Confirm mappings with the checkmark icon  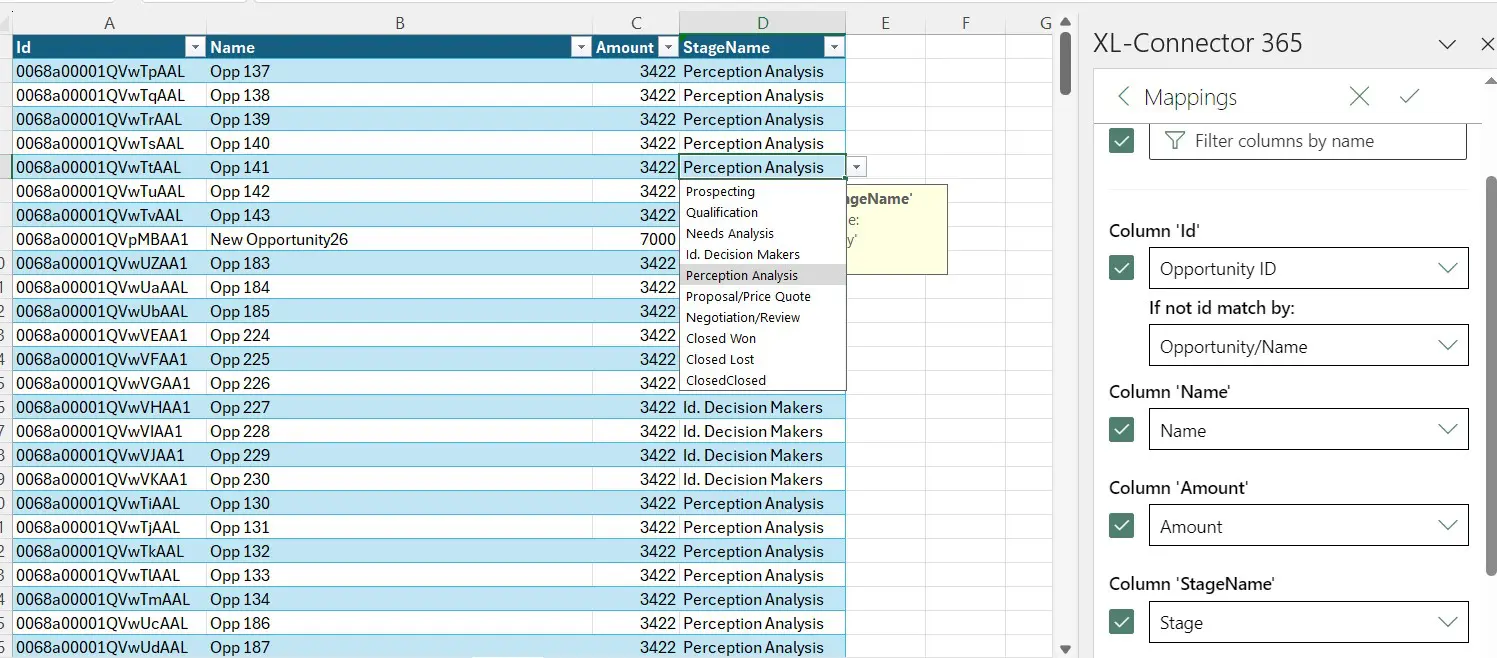coord(1409,97)
